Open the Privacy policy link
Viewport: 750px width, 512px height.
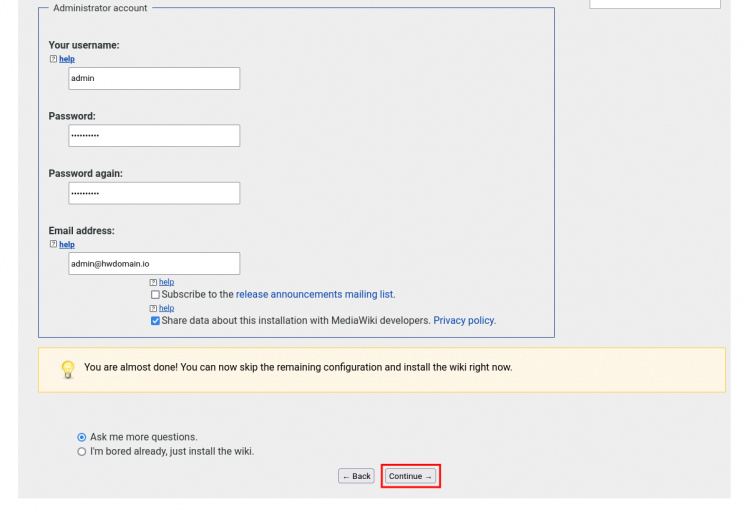pyautogui.click(x=463, y=321)
